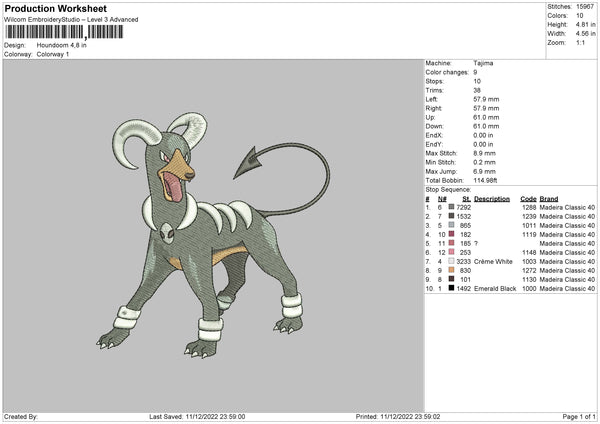Image resolution: width=600 pixels, height=424 pixels.
Task: Click the Max Stitch value '8.9 mm'
Action: (x=484, y=153)
